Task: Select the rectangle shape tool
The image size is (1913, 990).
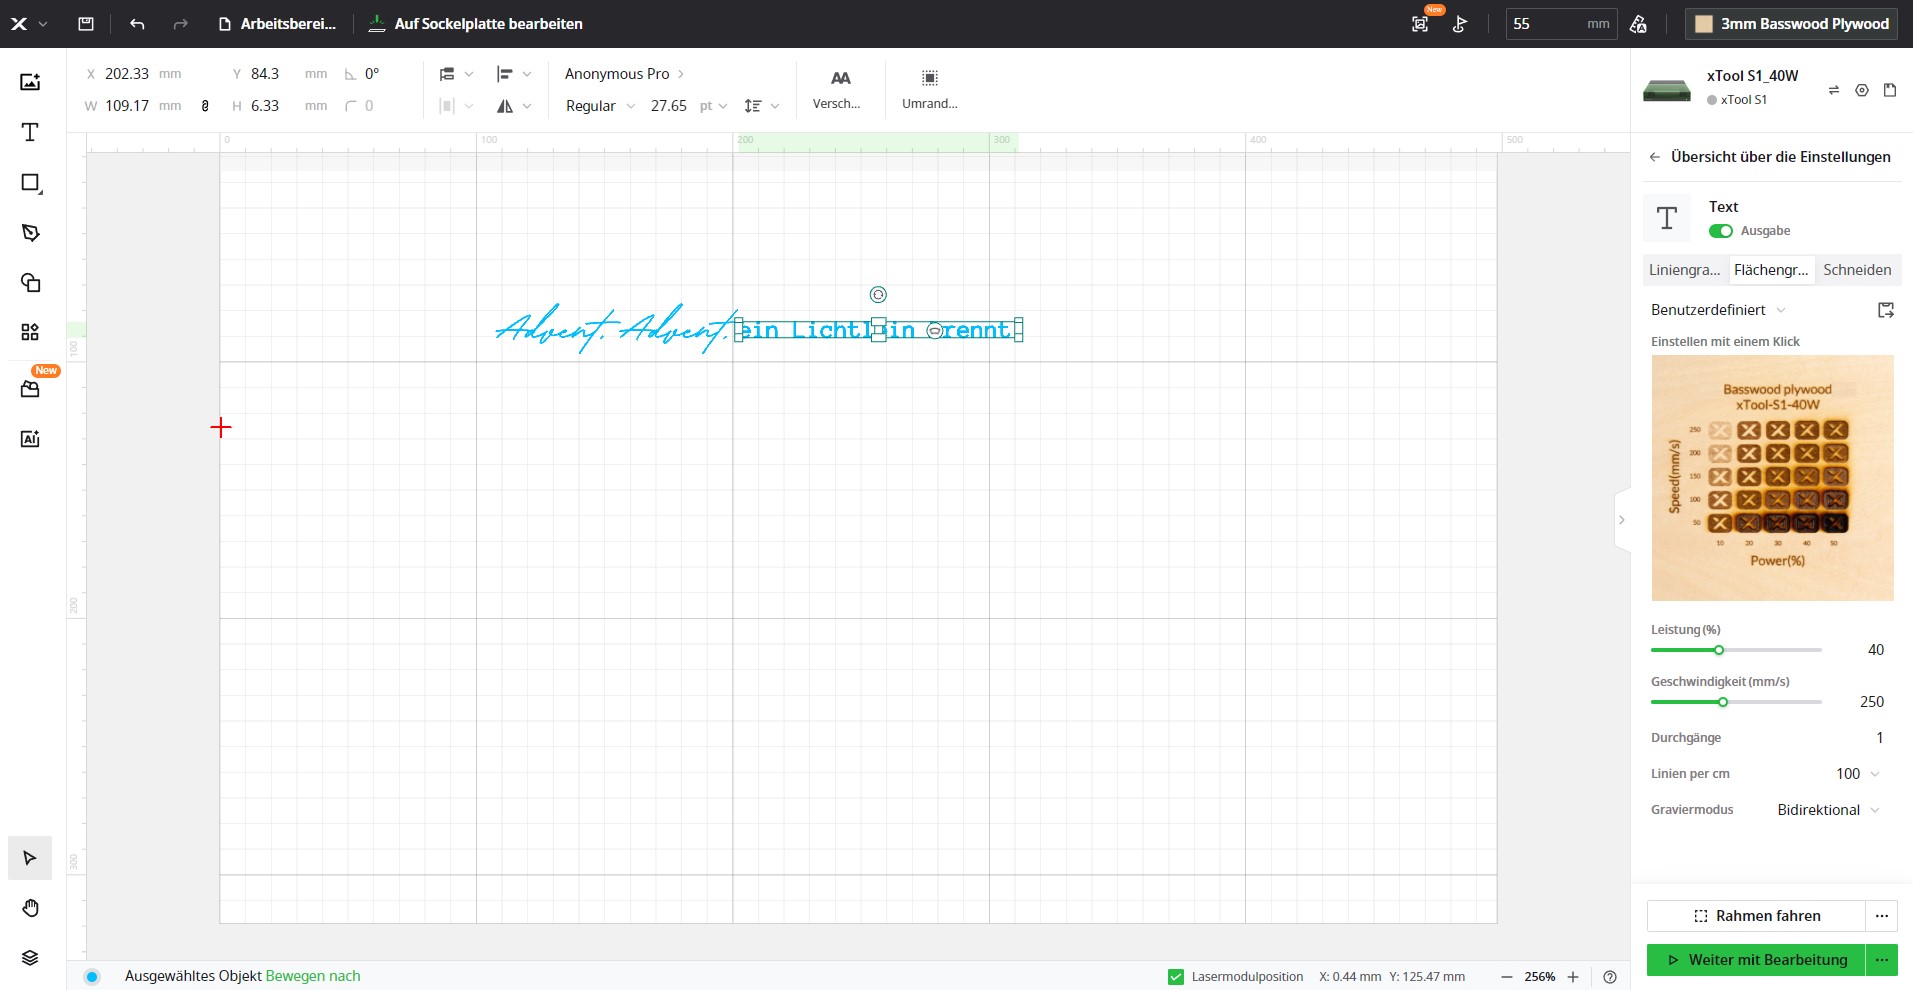Action: [x=30, y=183]
